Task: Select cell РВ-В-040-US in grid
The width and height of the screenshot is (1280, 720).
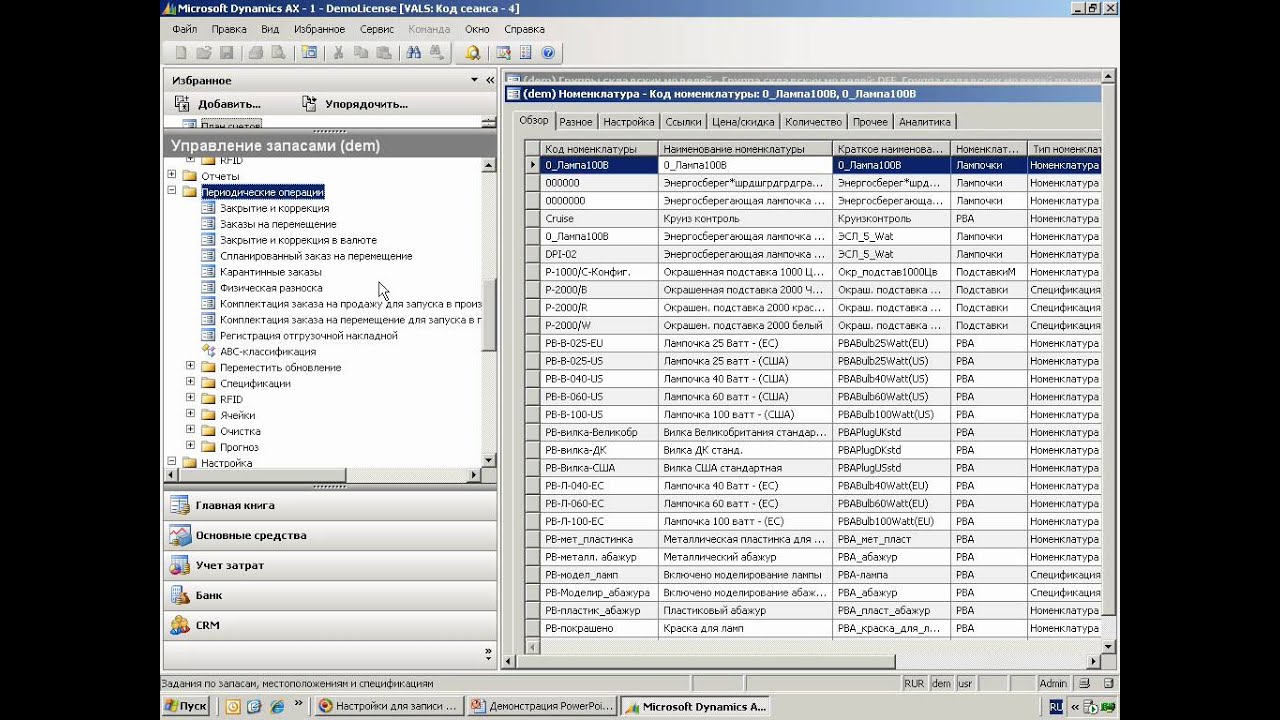Action: [x=599, y=379]
